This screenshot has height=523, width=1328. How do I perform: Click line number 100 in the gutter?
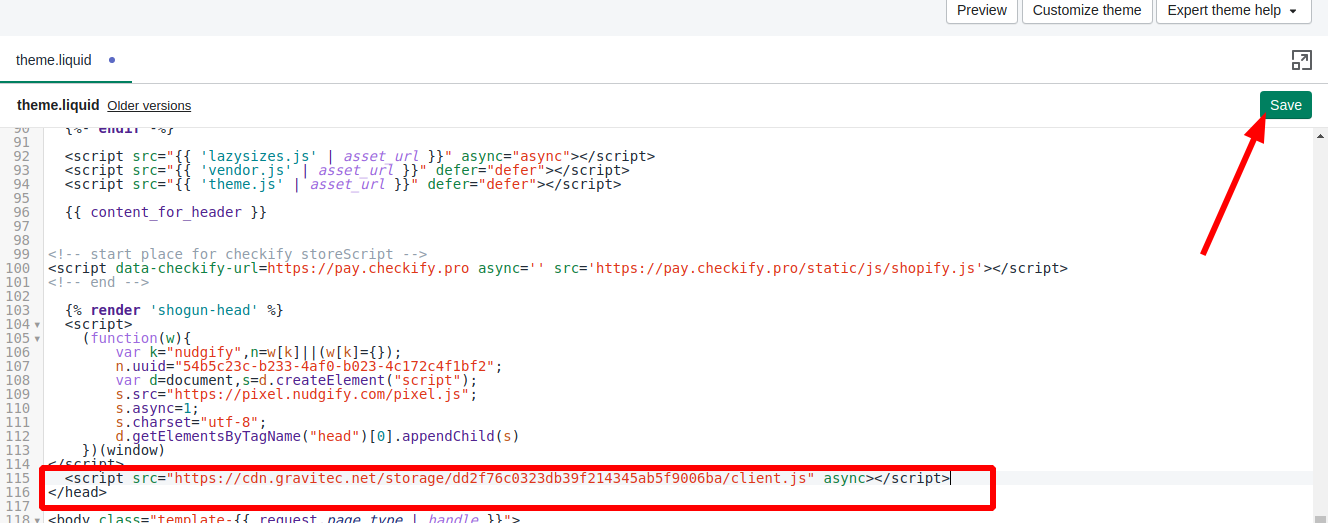click(18, 268)
